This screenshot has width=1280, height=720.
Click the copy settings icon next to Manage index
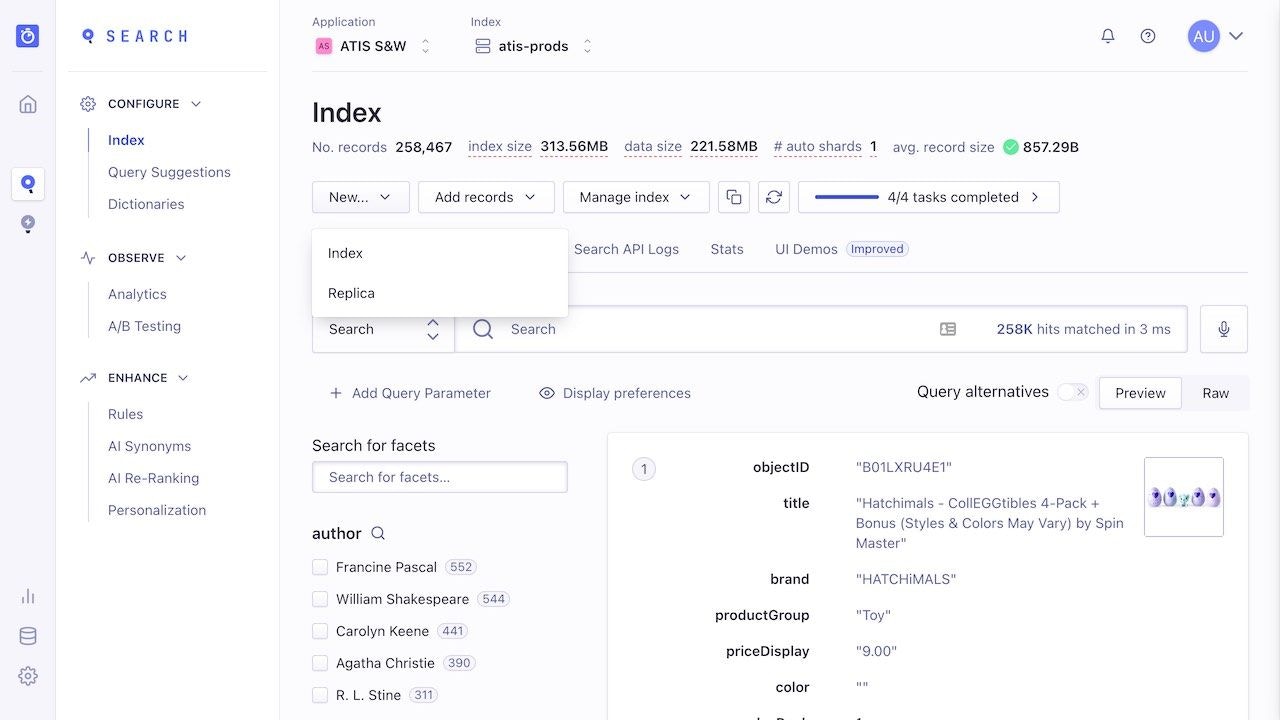click(x=734, y=197)
